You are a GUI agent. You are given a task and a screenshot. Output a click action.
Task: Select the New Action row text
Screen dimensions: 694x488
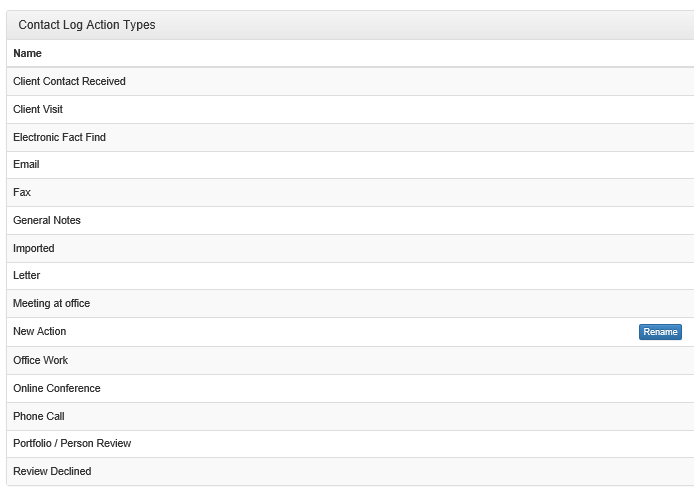[39, 331]
